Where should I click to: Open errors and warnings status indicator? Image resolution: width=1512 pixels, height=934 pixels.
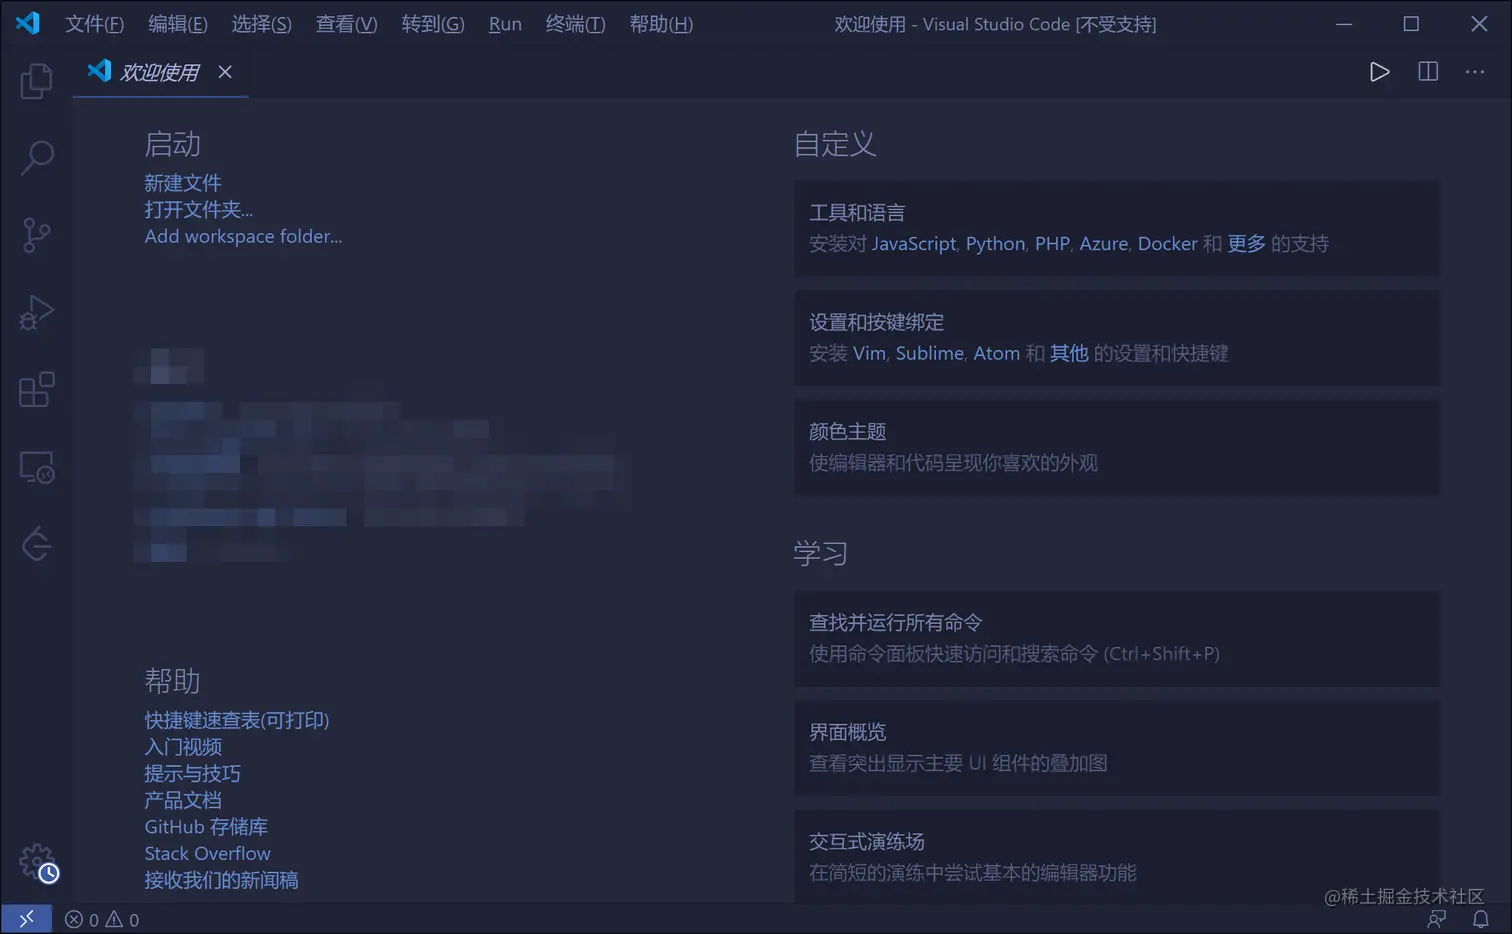point(102,919)
